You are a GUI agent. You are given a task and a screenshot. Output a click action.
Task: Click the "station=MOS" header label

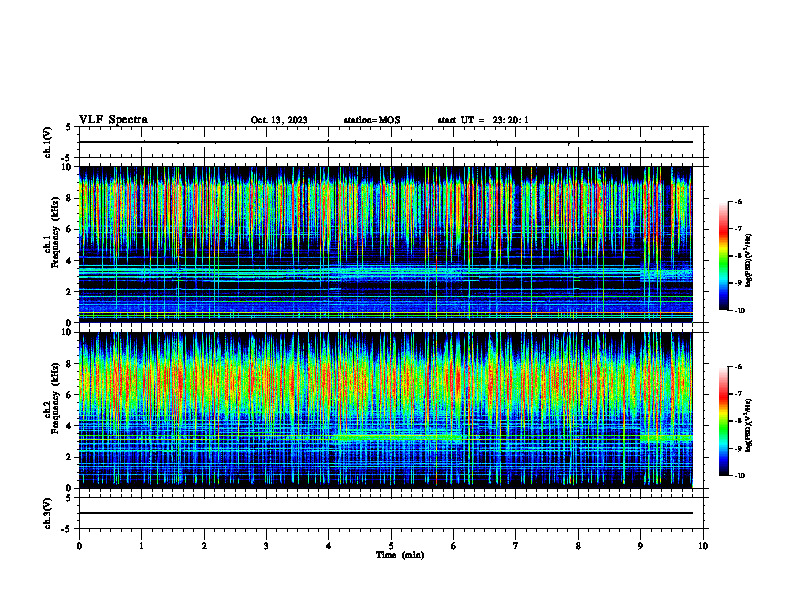372,120
